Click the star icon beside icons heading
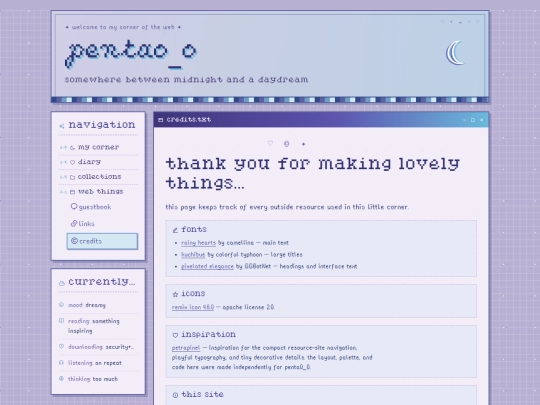 pyautogui.click(x=175, y=294)
